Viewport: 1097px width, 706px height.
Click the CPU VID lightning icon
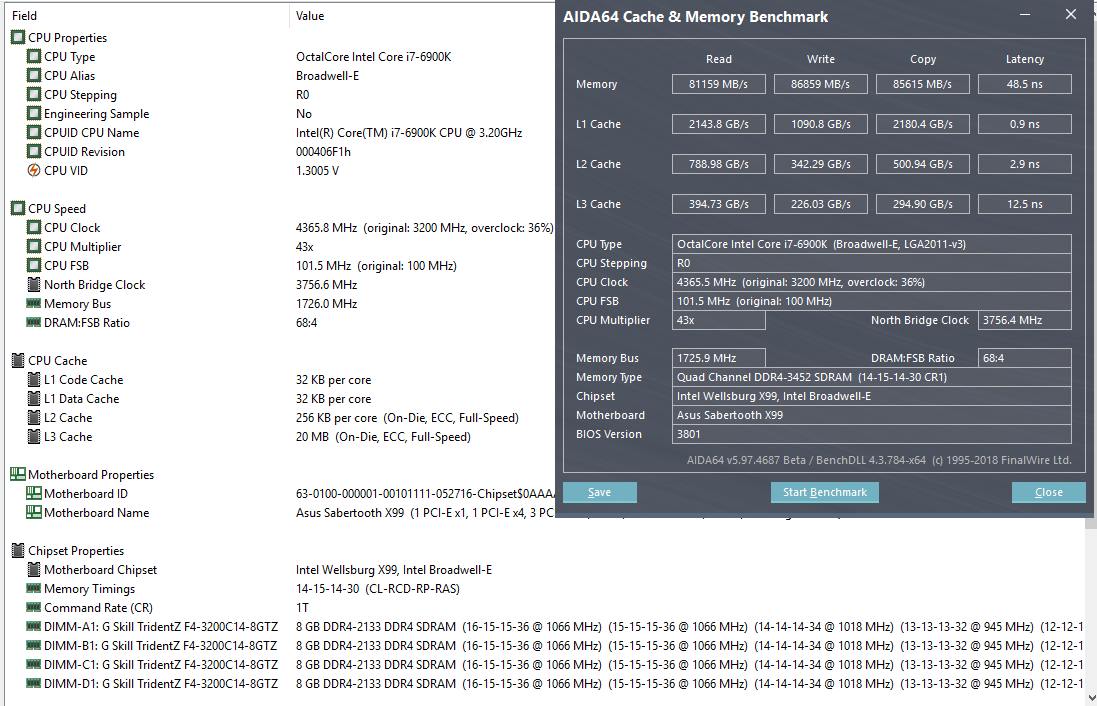pos(34,170)
